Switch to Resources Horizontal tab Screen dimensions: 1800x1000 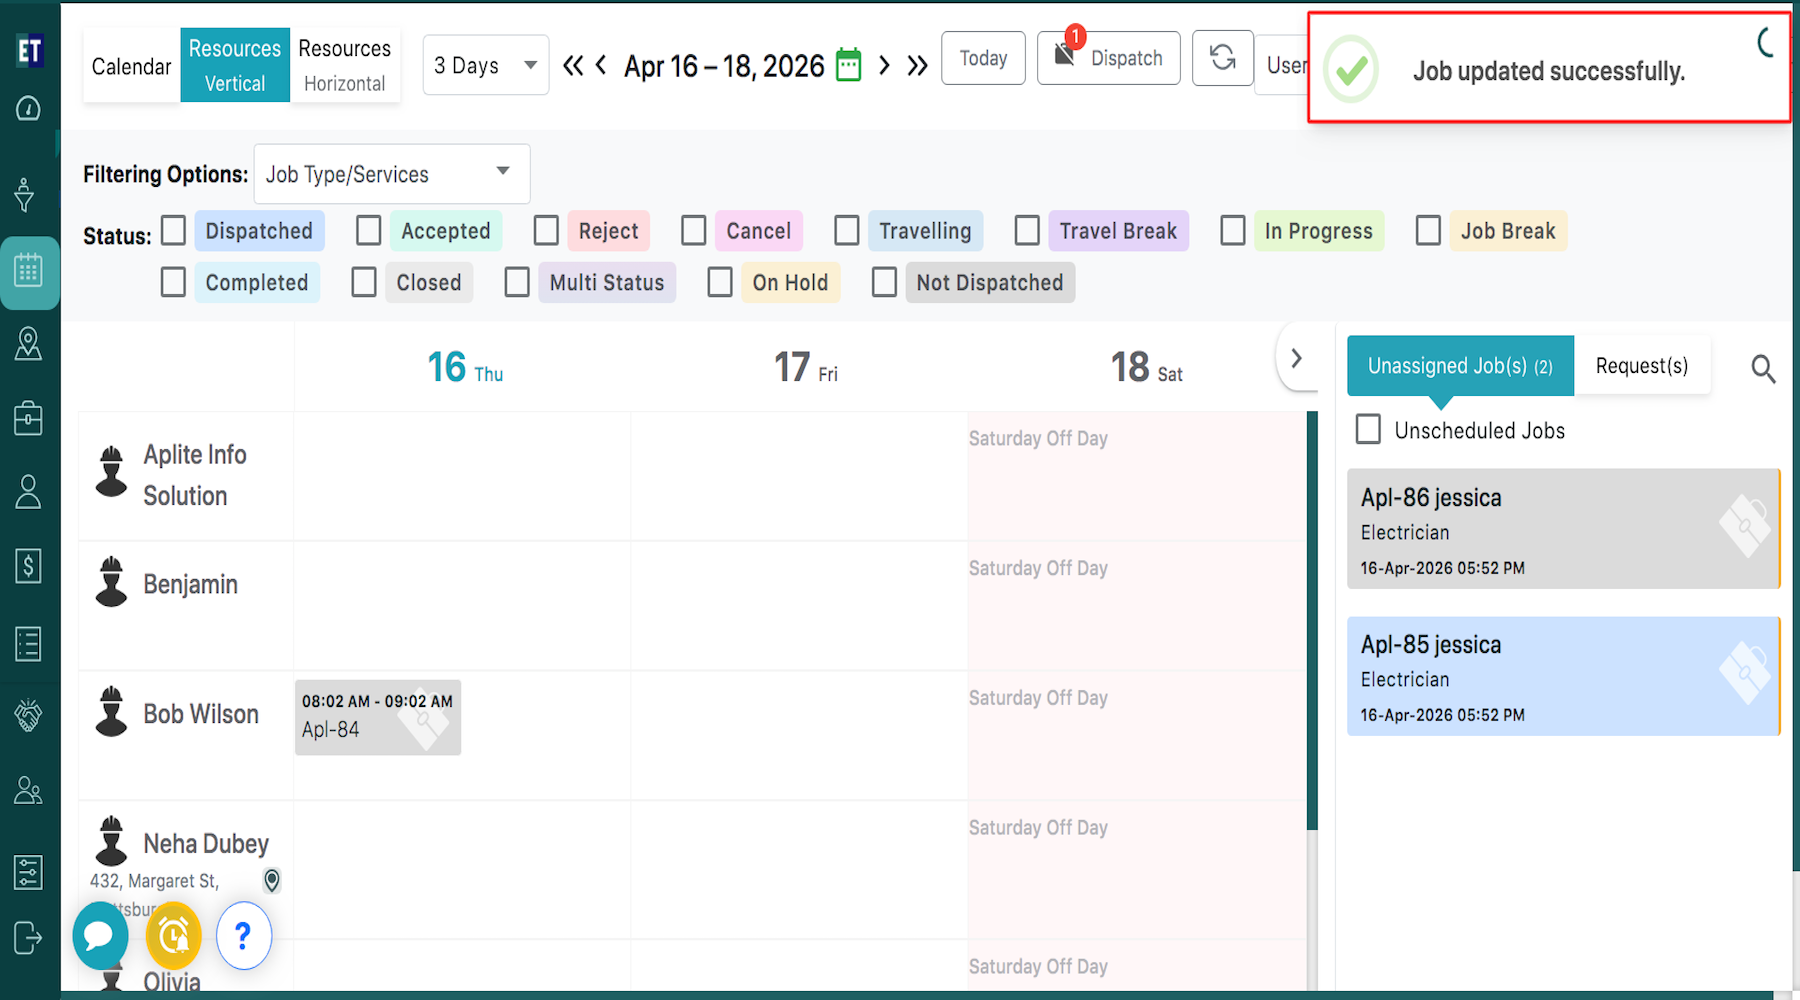click(x=344, y=65)
